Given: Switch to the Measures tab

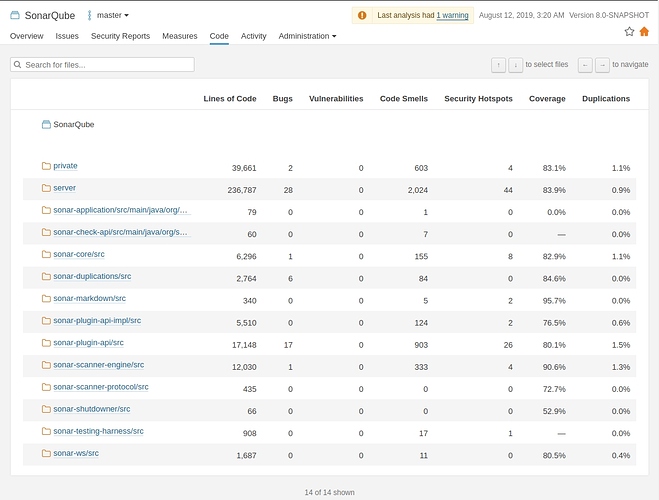Looking at the screenshot, I should point(179,36).
